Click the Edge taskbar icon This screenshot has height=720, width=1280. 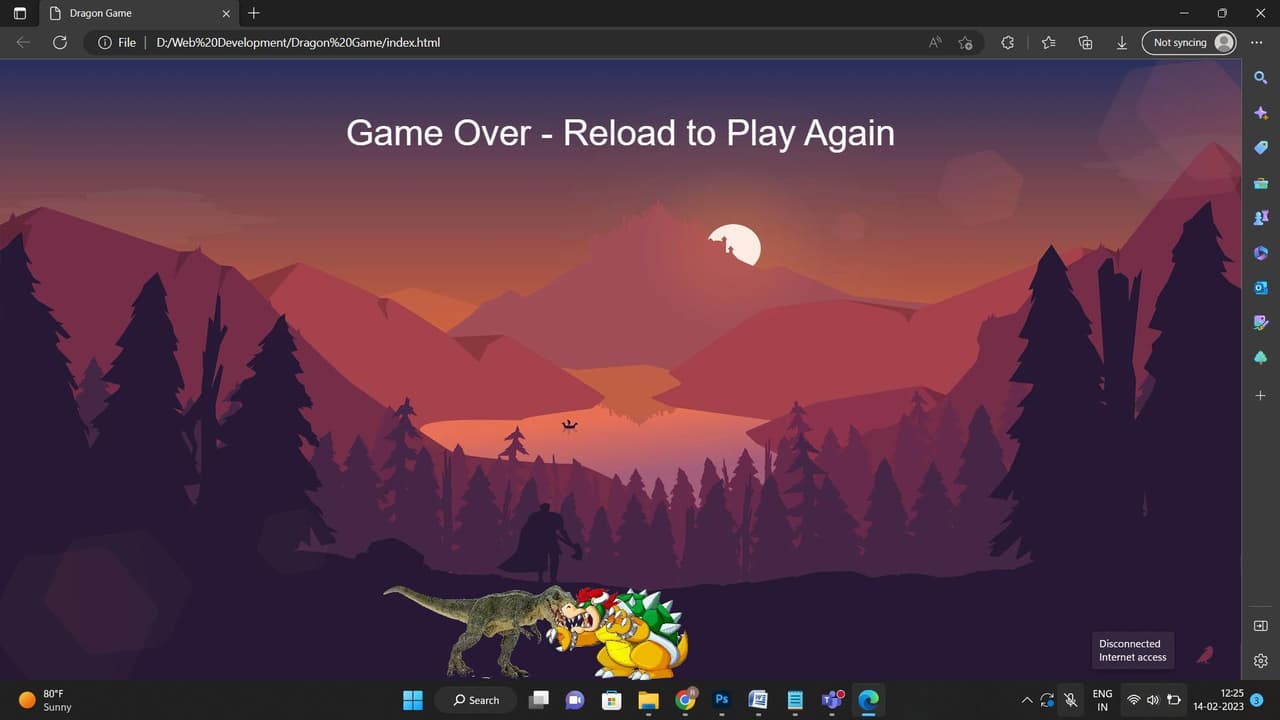click(x=868, y=700)
